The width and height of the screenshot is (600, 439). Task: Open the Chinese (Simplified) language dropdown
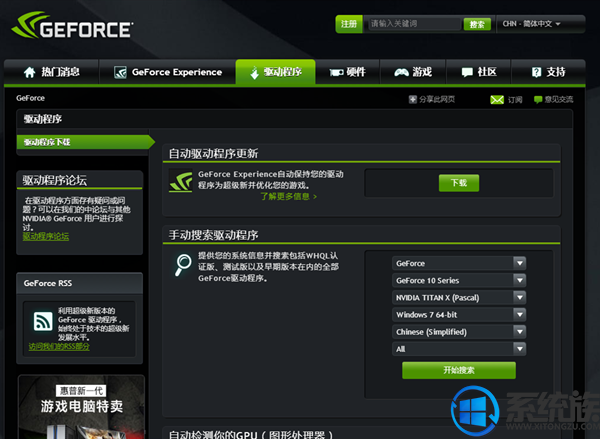[459, 332]
